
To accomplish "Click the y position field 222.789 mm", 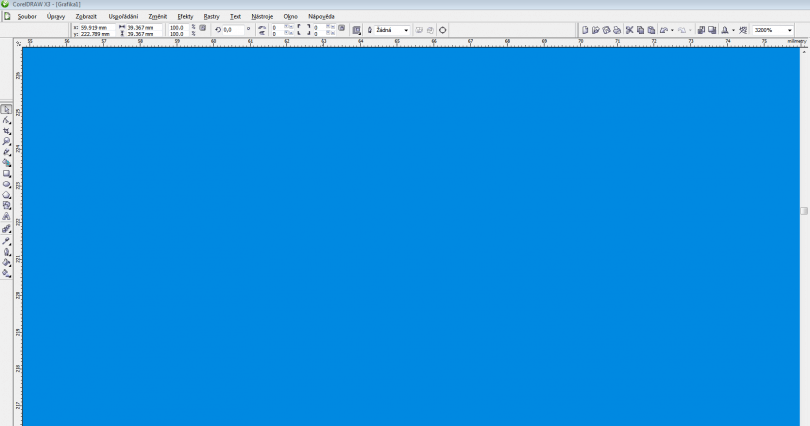I will (x=97, y=34).
